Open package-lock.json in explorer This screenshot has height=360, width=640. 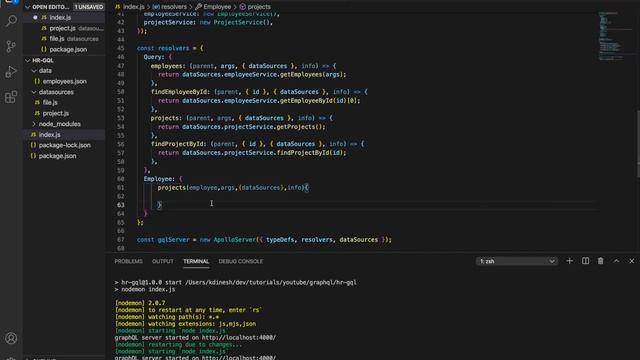click(64, 145)
